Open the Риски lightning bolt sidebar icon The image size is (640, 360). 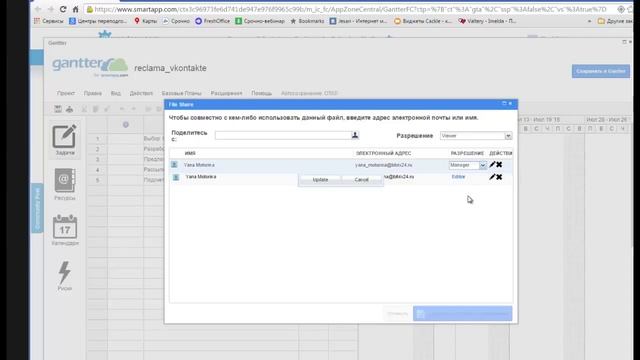[x=64, y=276]
